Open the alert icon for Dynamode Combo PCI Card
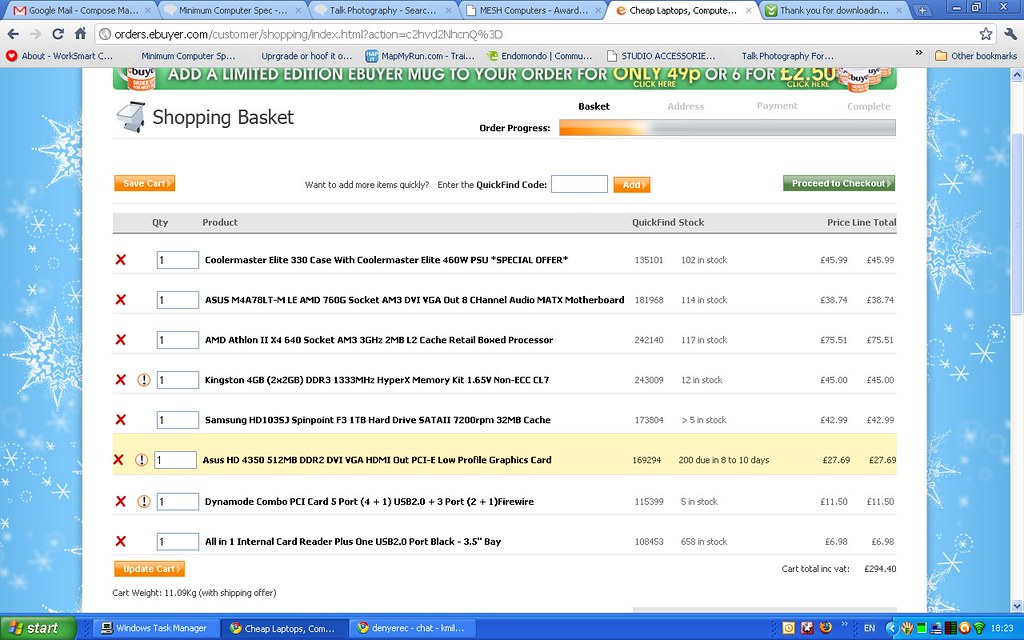The width and height of the screenshot is (1024, 640). click(x=144, y=502)
